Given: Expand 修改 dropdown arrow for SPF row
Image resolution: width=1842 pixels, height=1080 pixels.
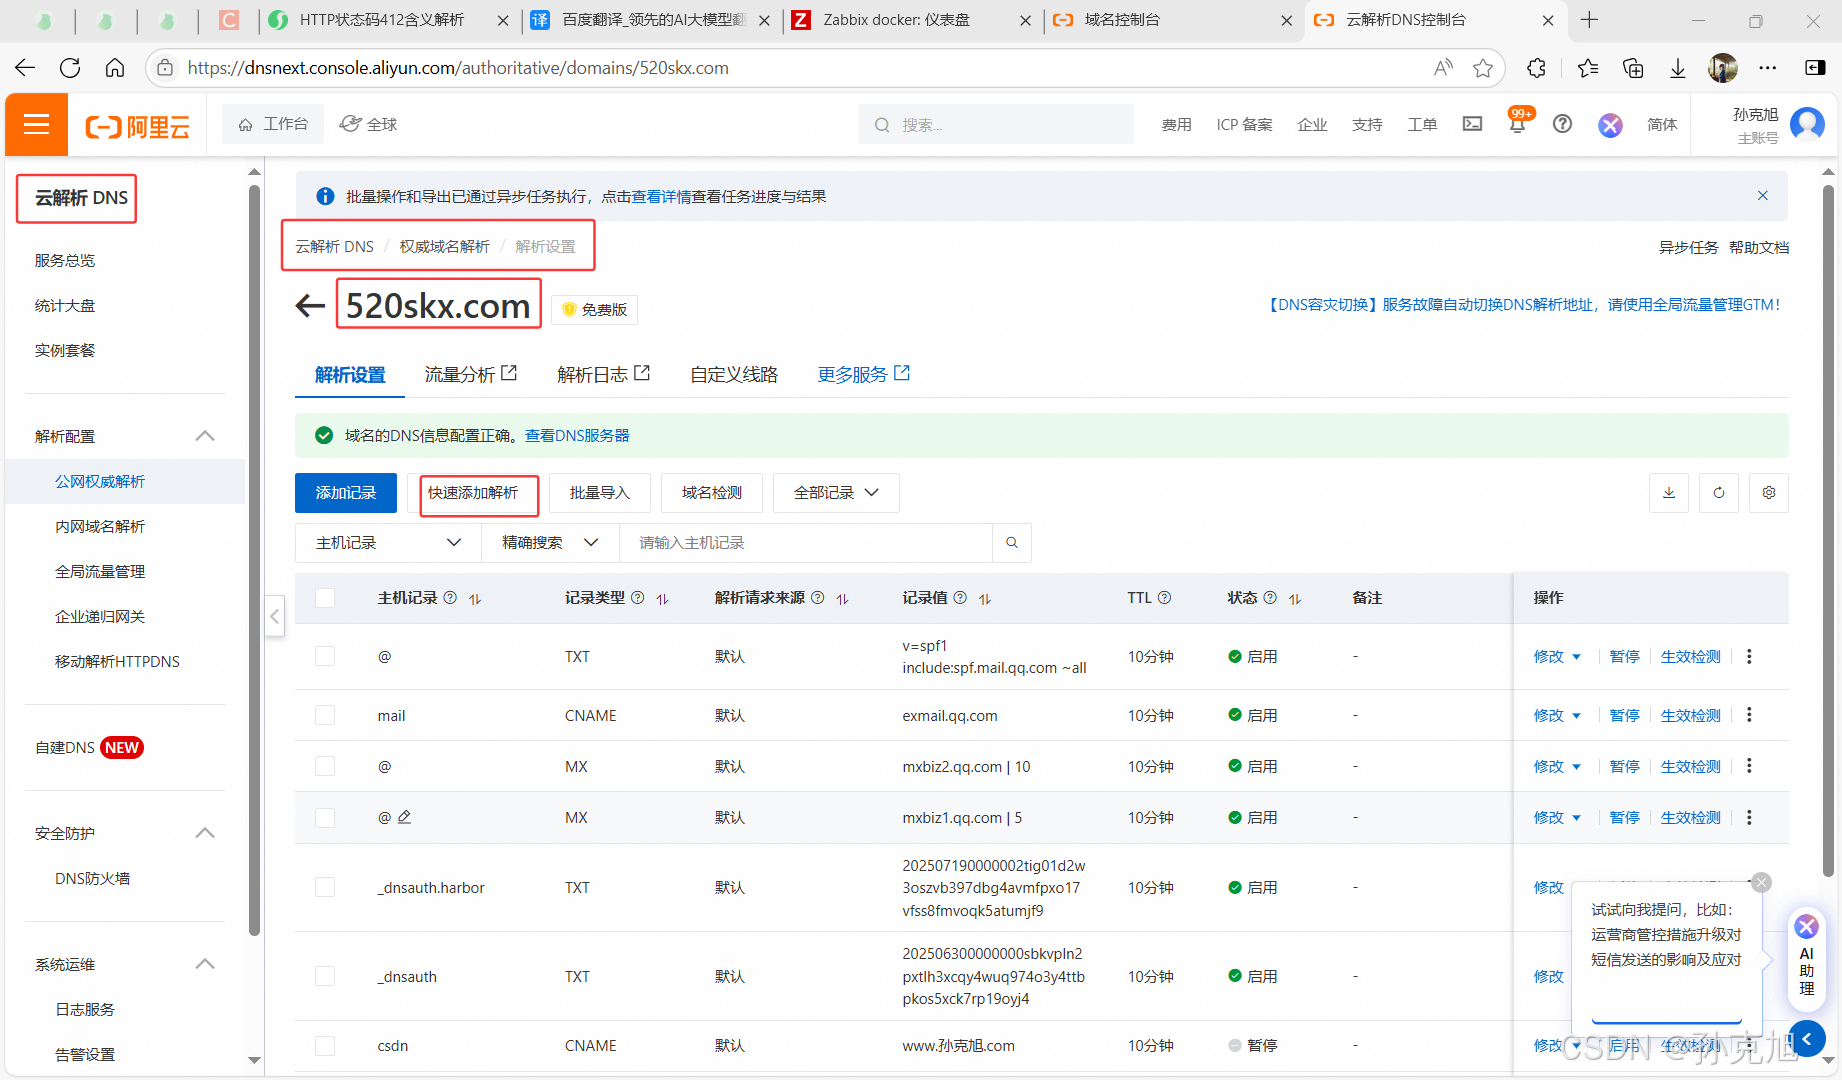Looking at the screenshot, I should click(x=1577, y=657).
